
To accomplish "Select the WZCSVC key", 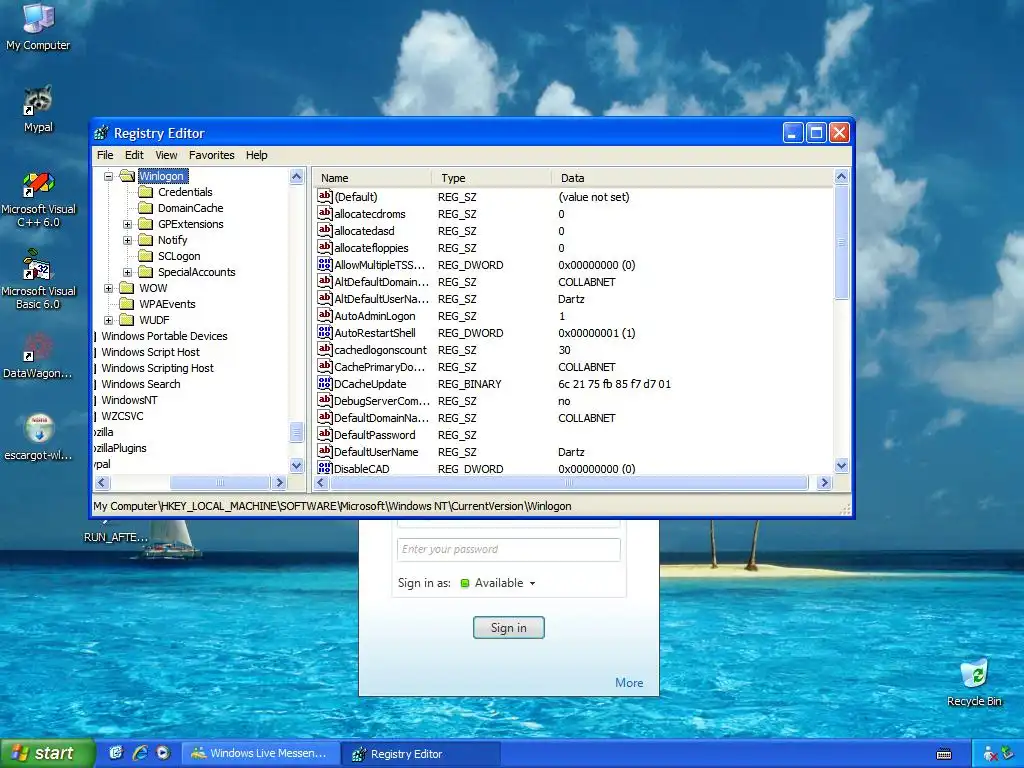I will point(122,416).
